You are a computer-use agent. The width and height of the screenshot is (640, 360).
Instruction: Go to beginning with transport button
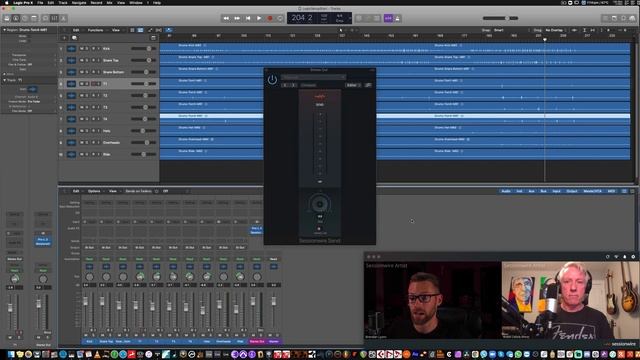point(248,18)
